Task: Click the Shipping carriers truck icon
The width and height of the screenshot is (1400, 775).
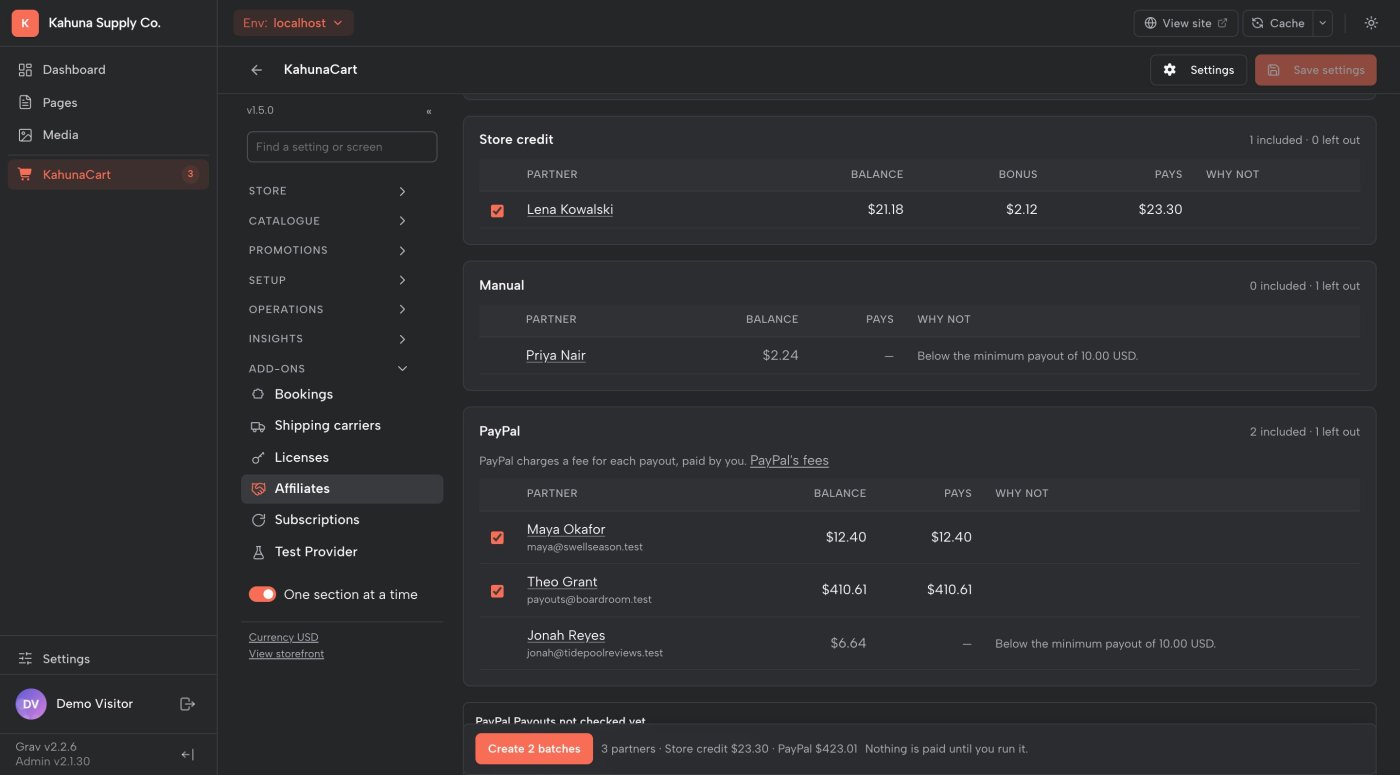Action: click(258, 426)
